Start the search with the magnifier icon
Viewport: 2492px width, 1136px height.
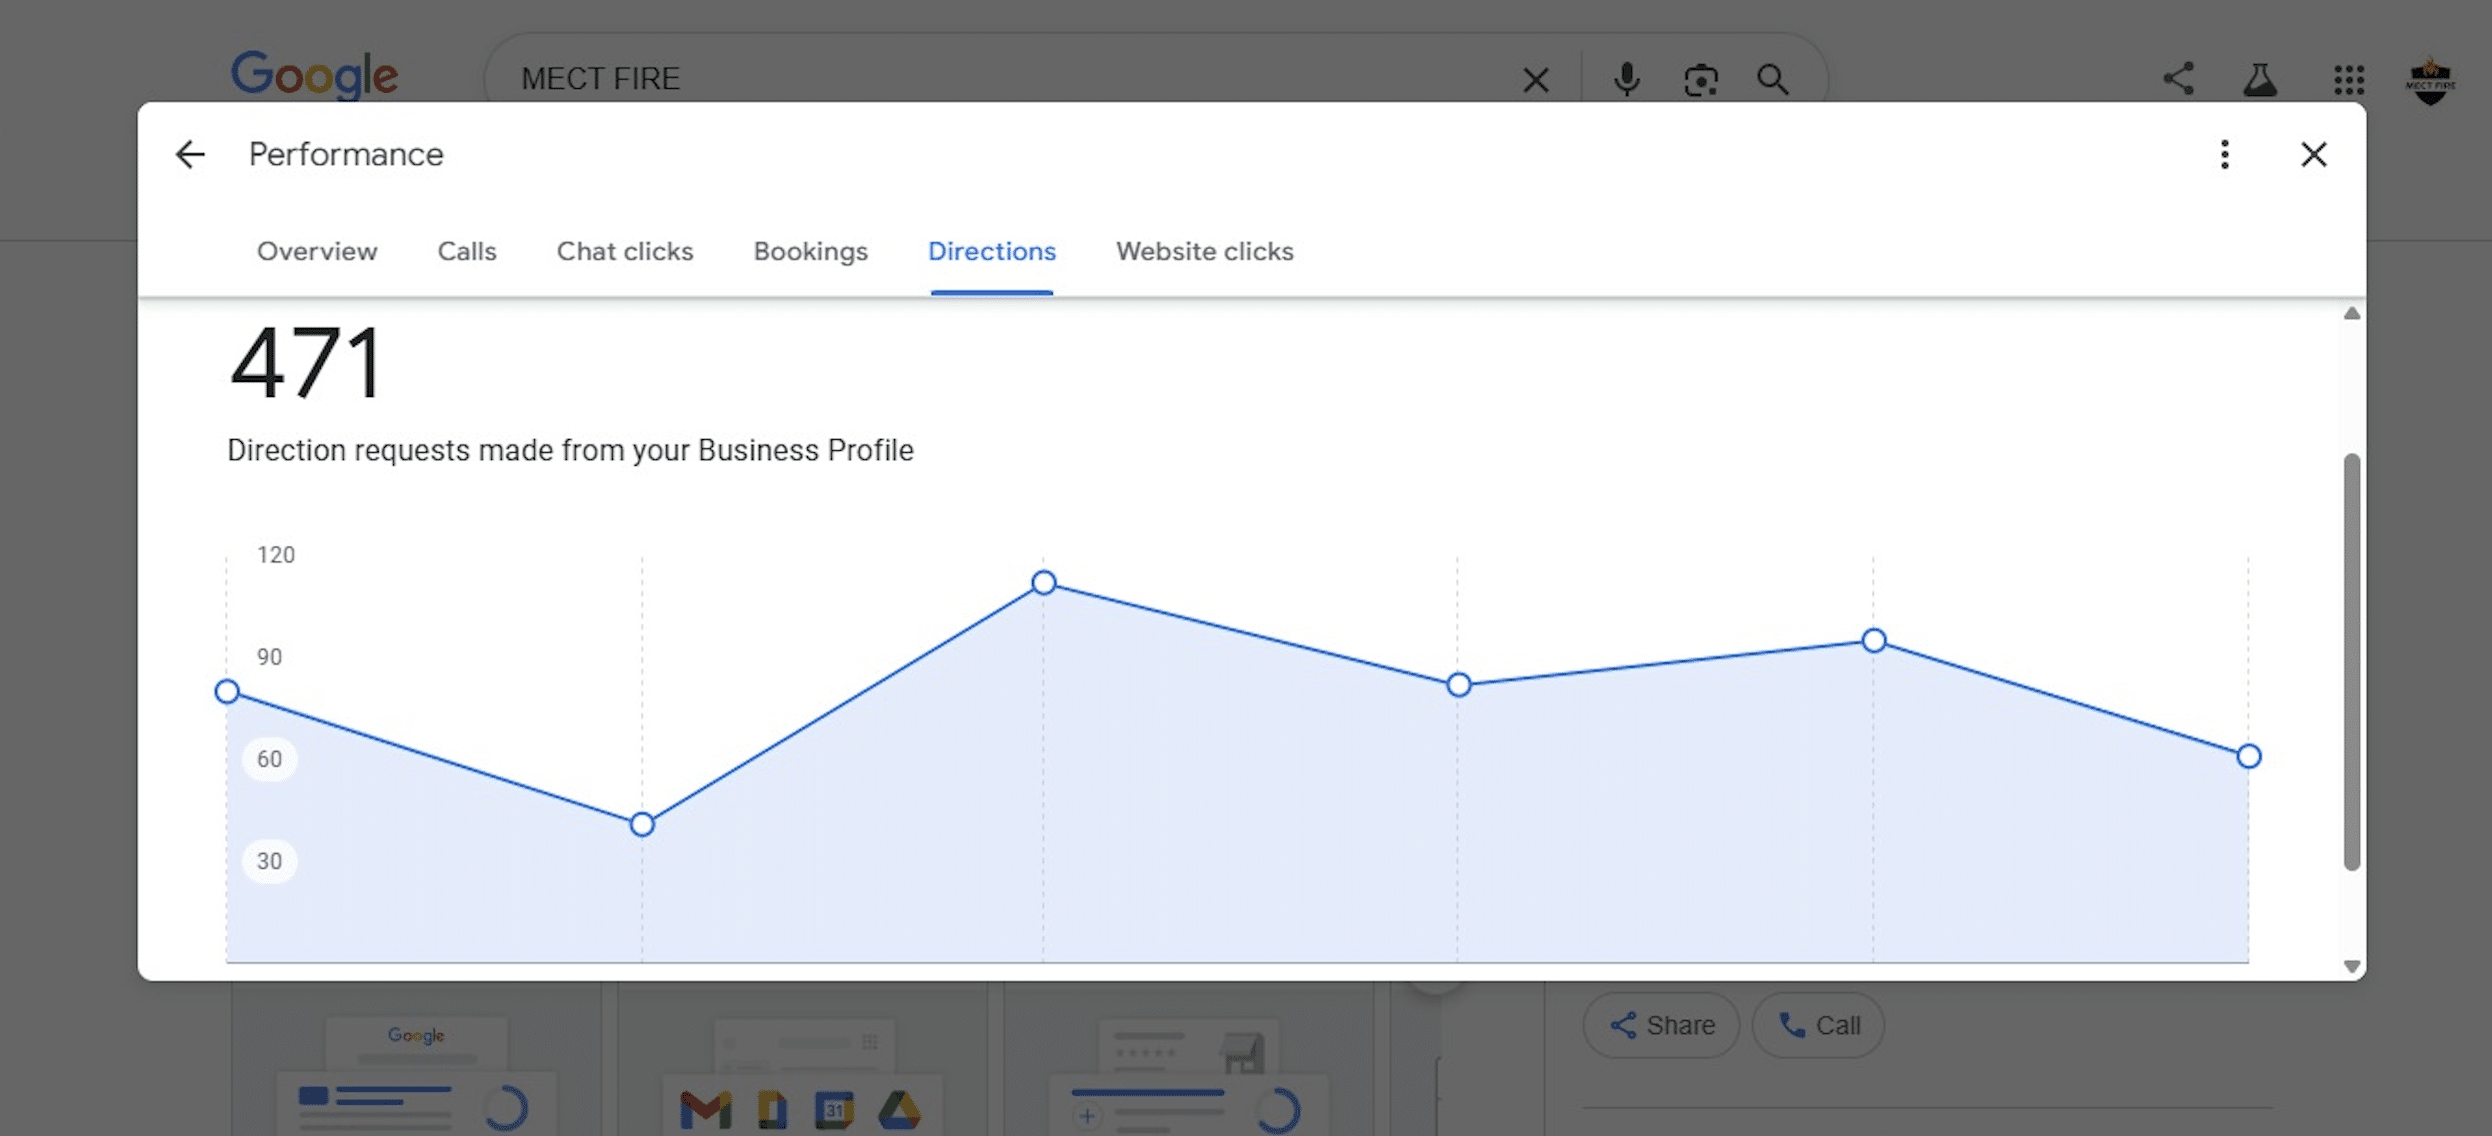coord(1773,79)
